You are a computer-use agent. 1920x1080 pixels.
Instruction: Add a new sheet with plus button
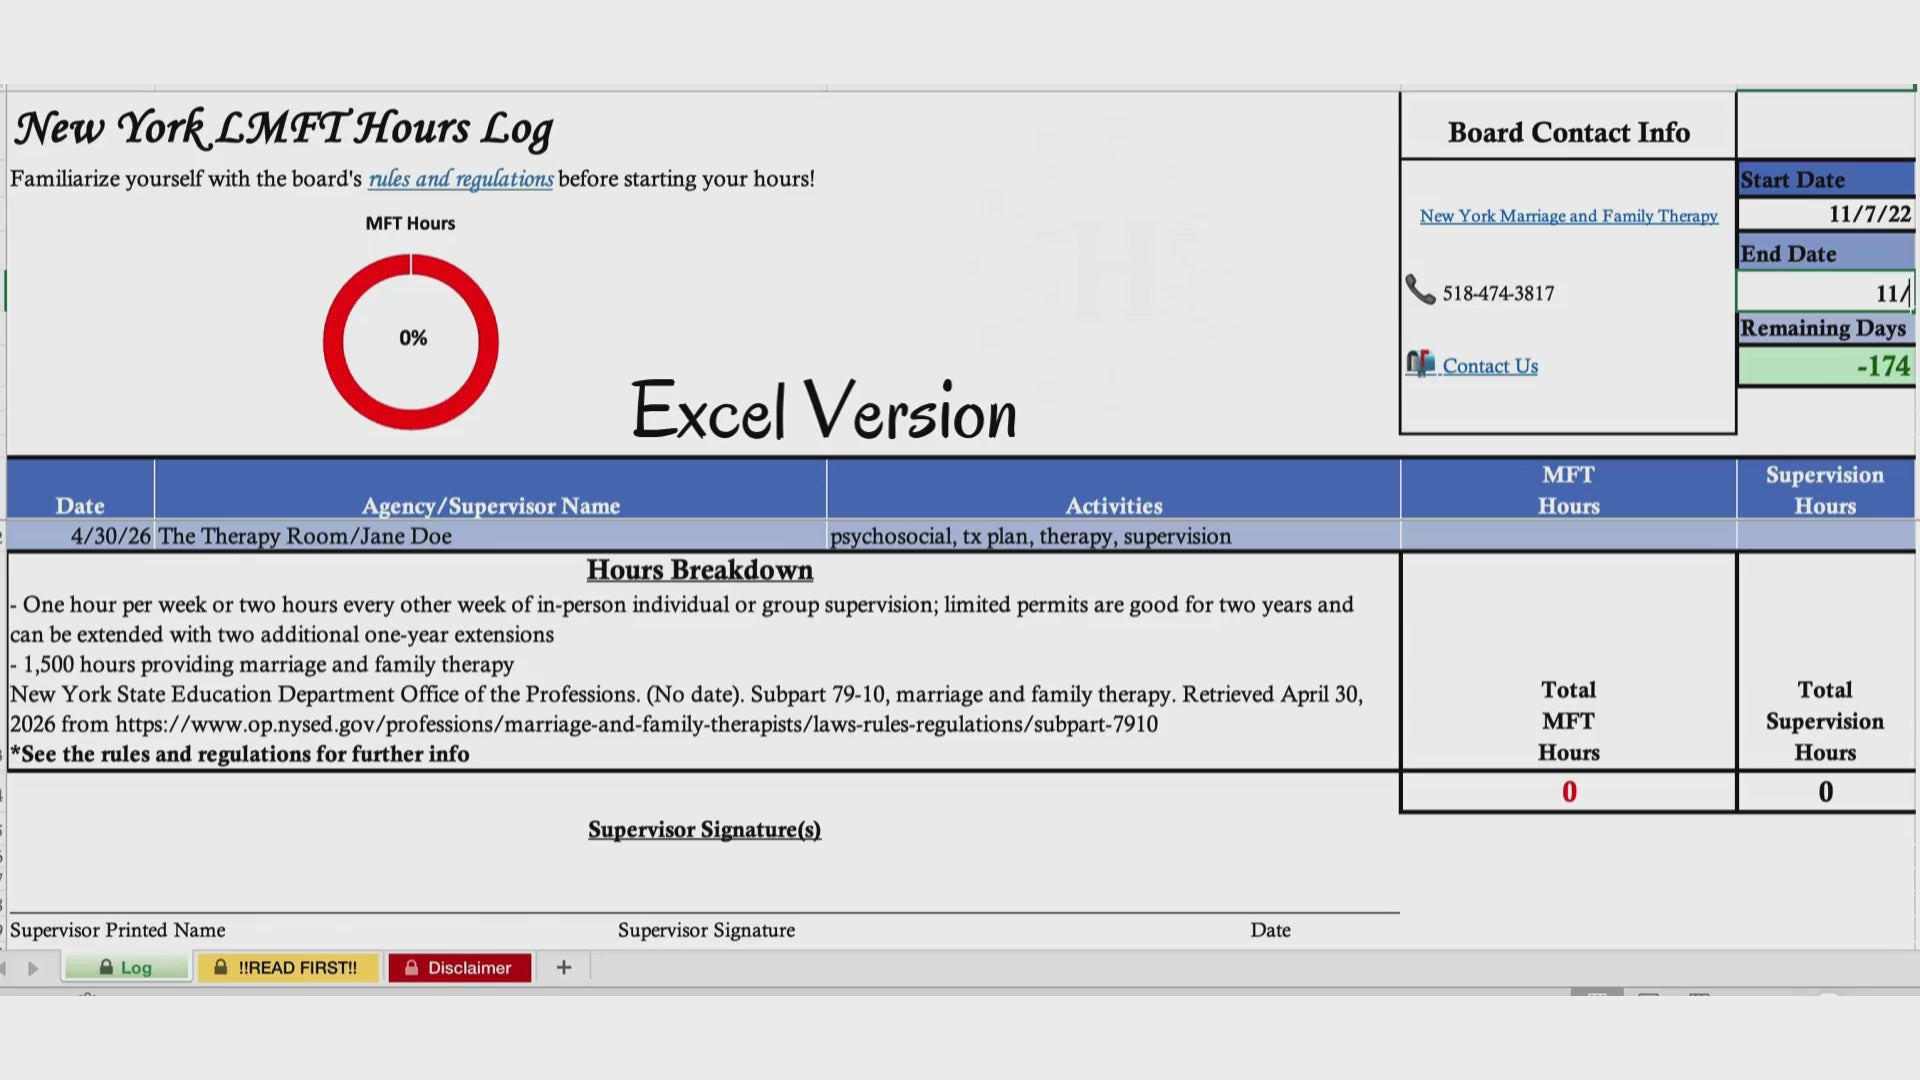point(564,967)
